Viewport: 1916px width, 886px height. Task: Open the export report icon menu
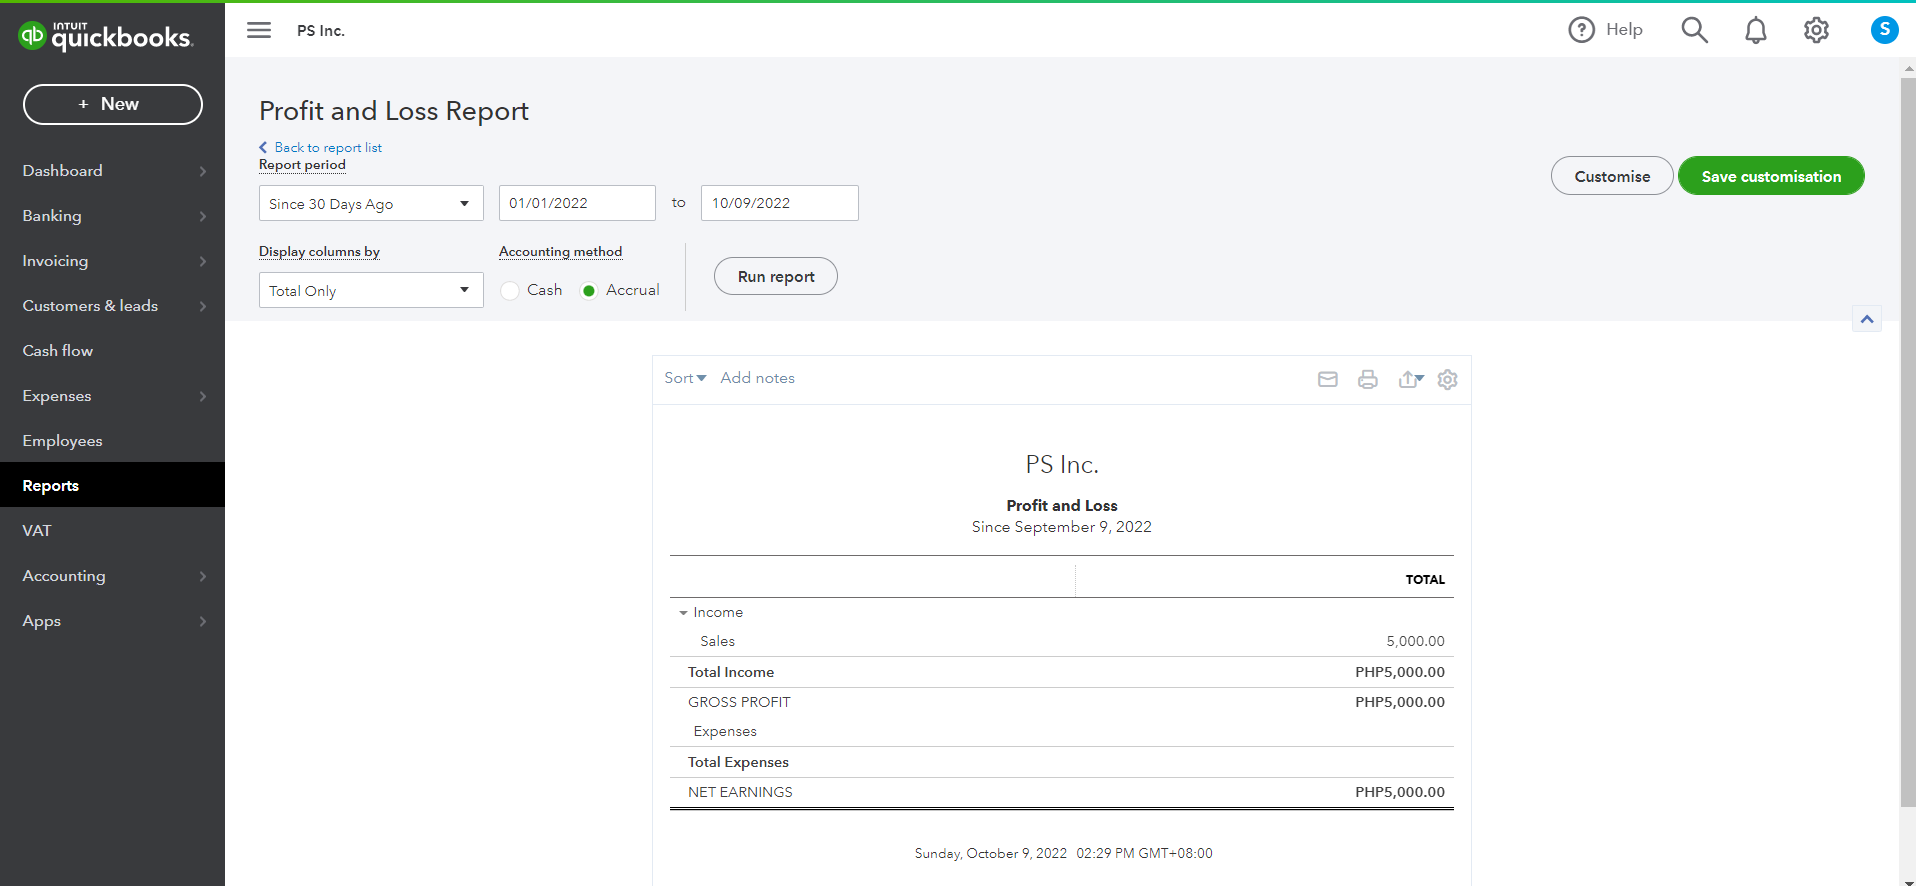tap(1411, 379)
